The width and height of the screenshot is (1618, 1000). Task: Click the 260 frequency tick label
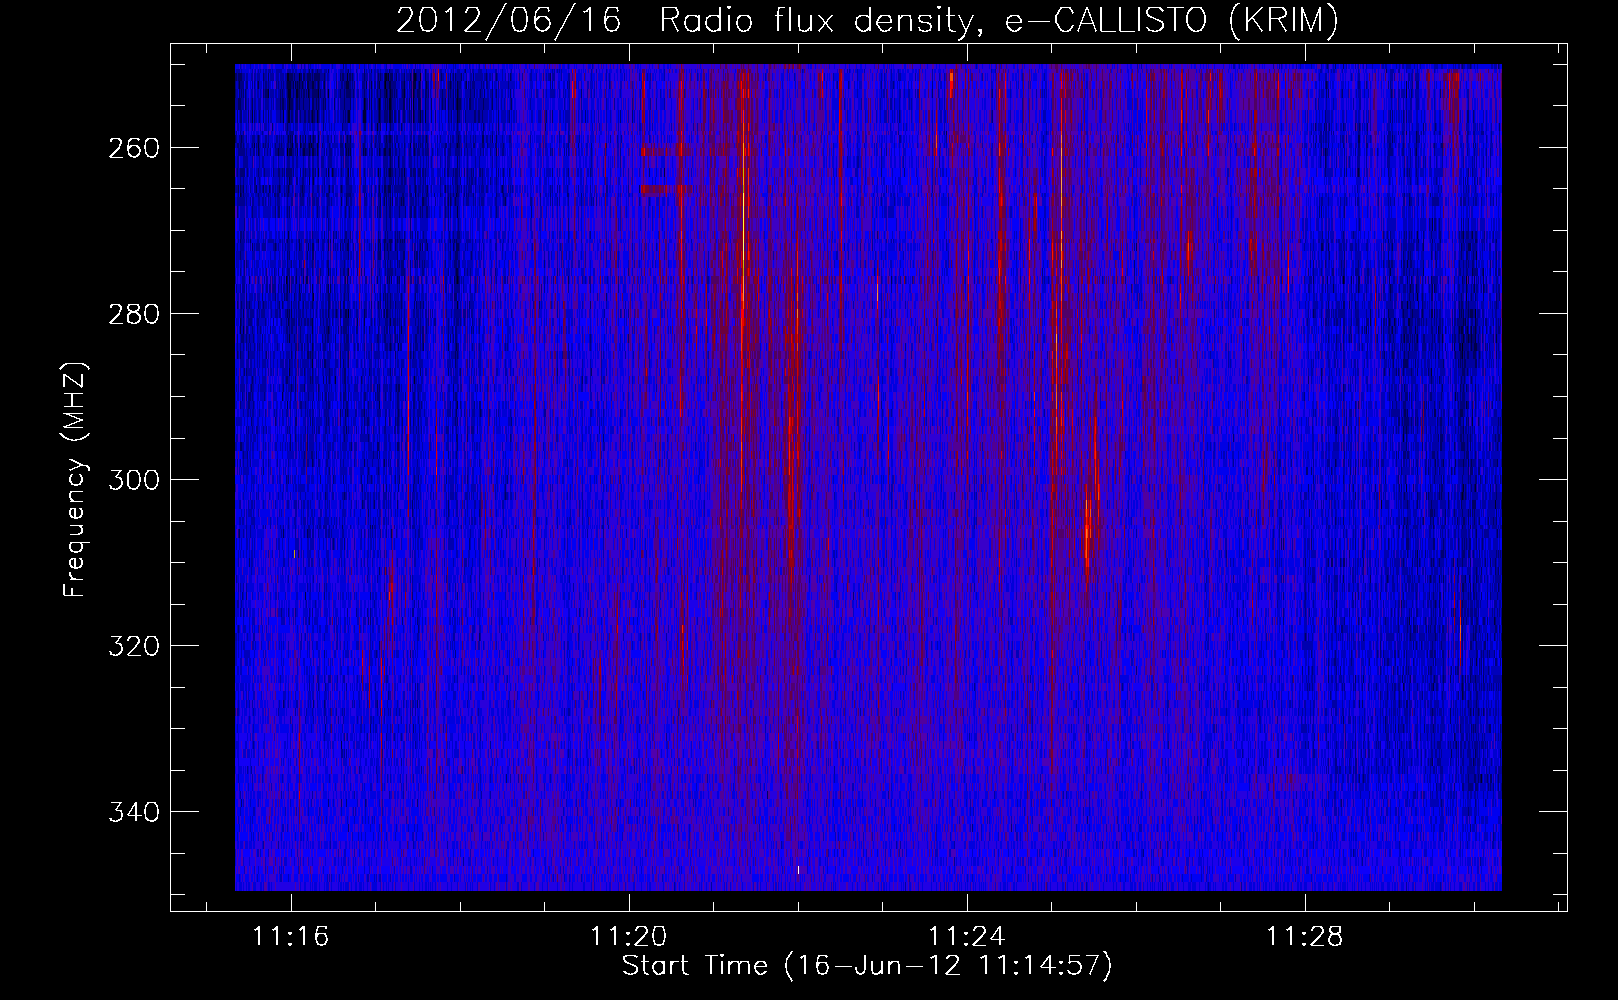tap(133, 148)
